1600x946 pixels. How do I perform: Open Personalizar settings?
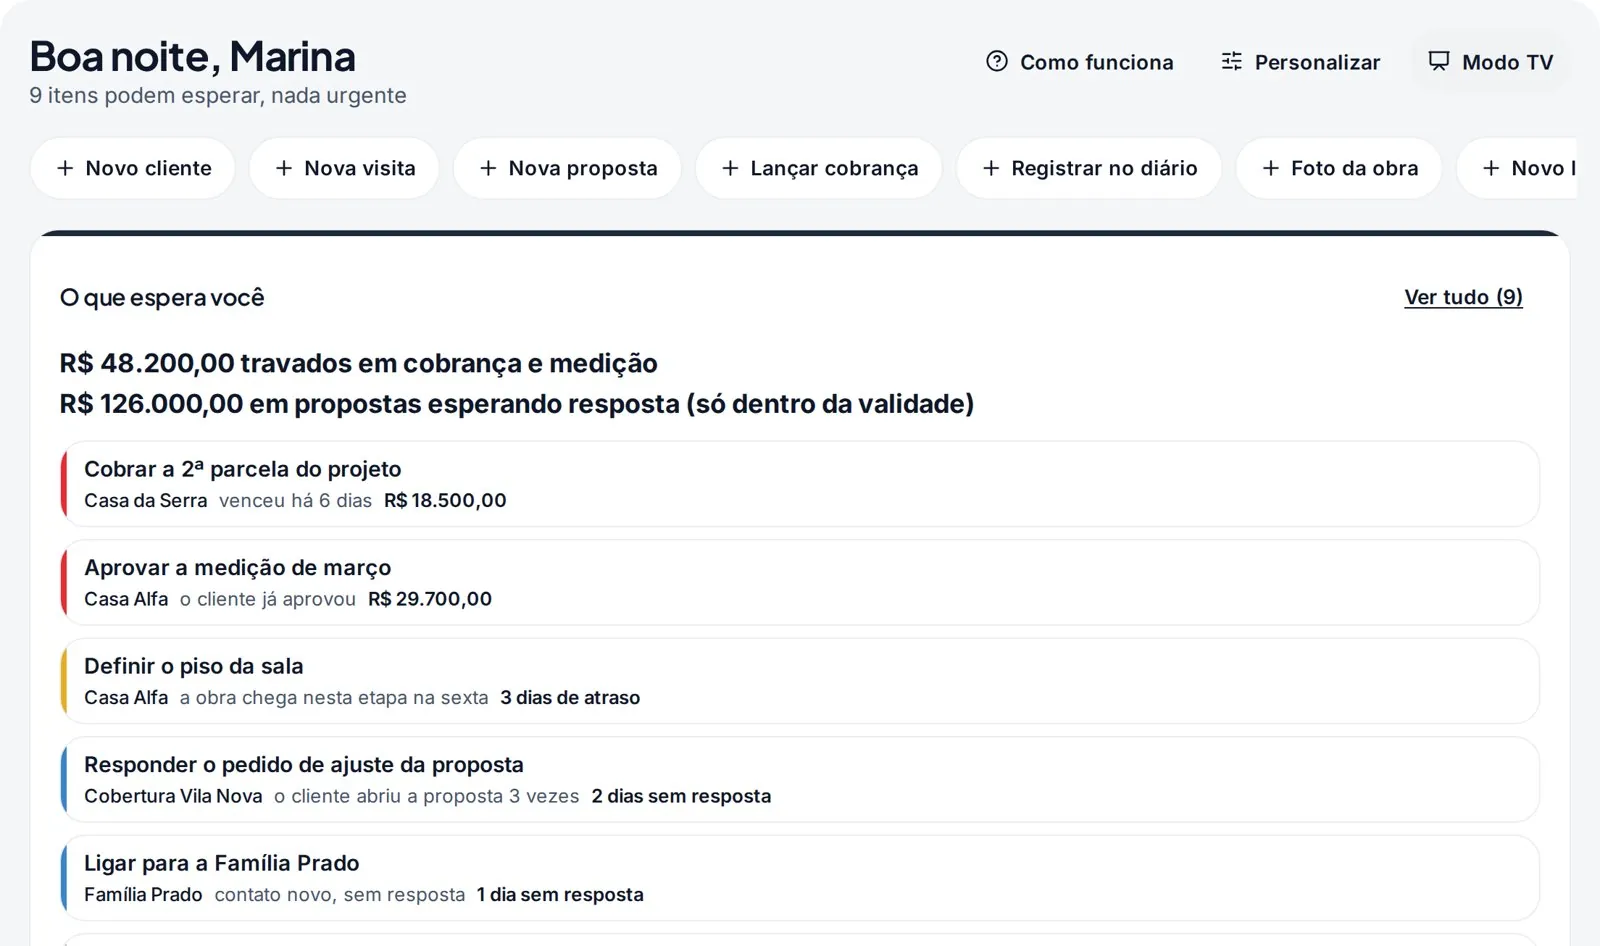click(1300, 61)
